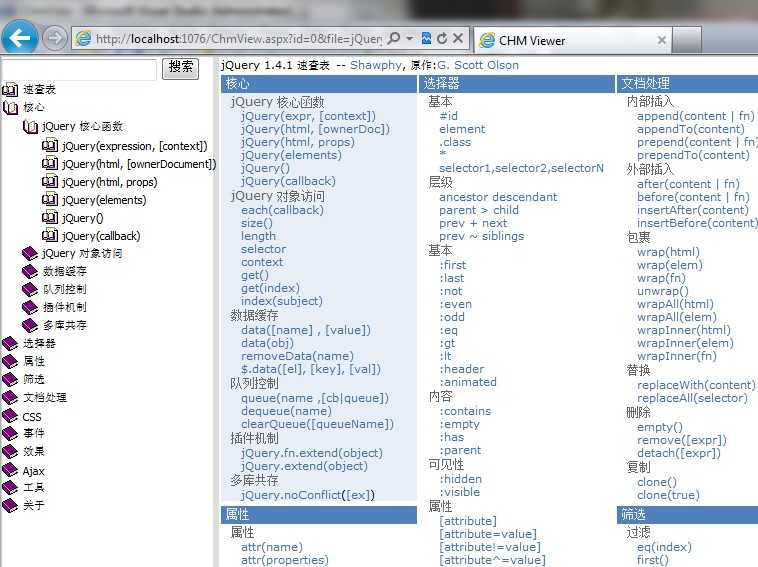Viewport: 758px width, 567px height.
Task: Select jQuery(callback) label in sidebar tree
Action: coord(101,236)
